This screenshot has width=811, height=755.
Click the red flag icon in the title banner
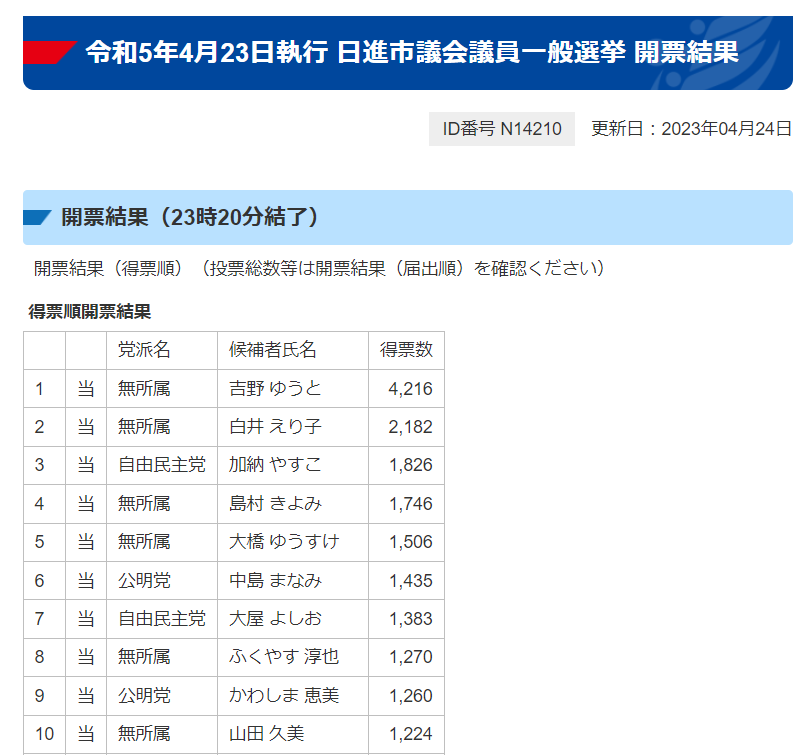(49, 52)
